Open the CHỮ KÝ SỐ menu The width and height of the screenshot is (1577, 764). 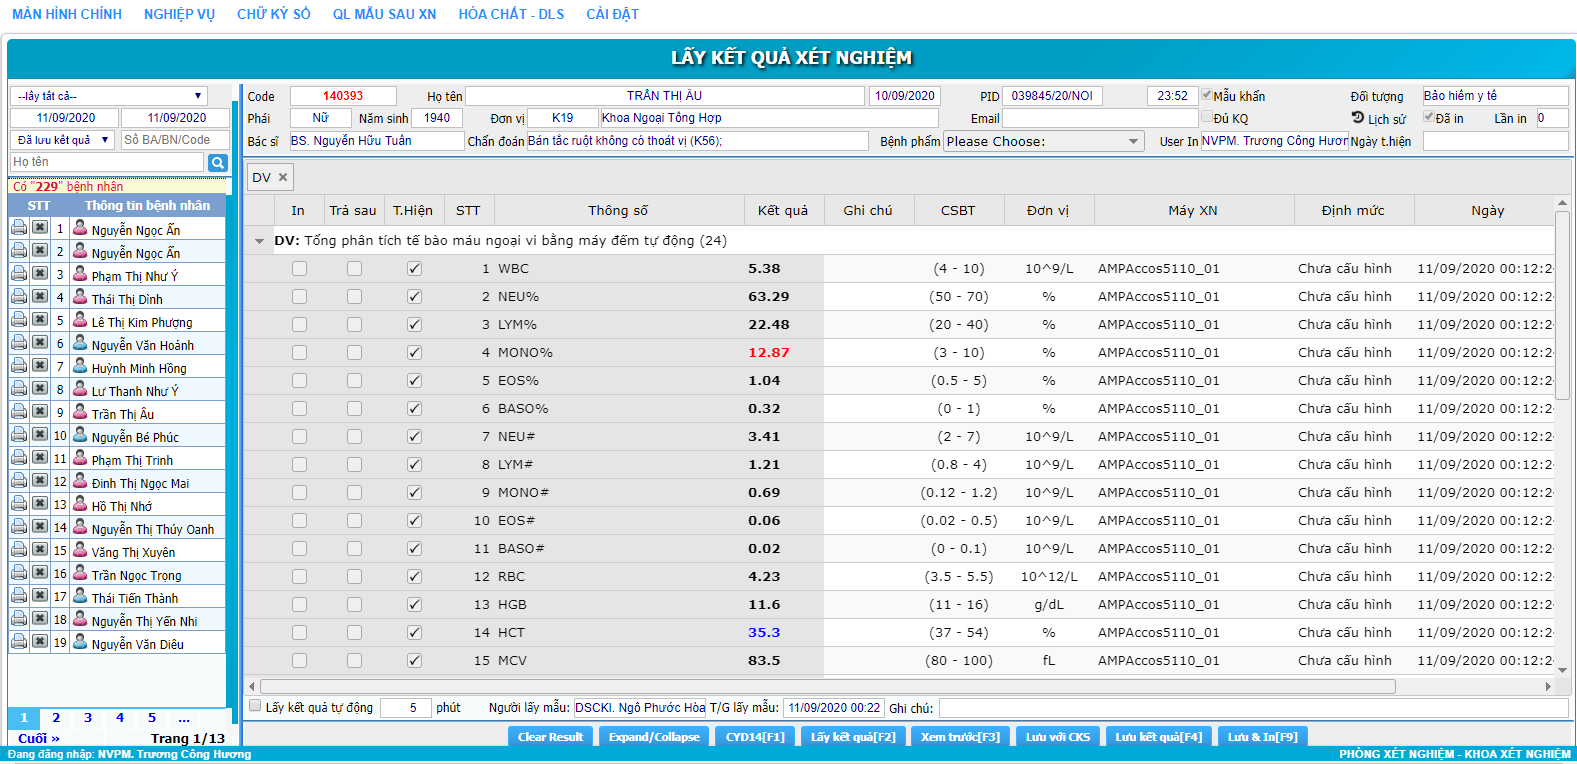point(273,14)
